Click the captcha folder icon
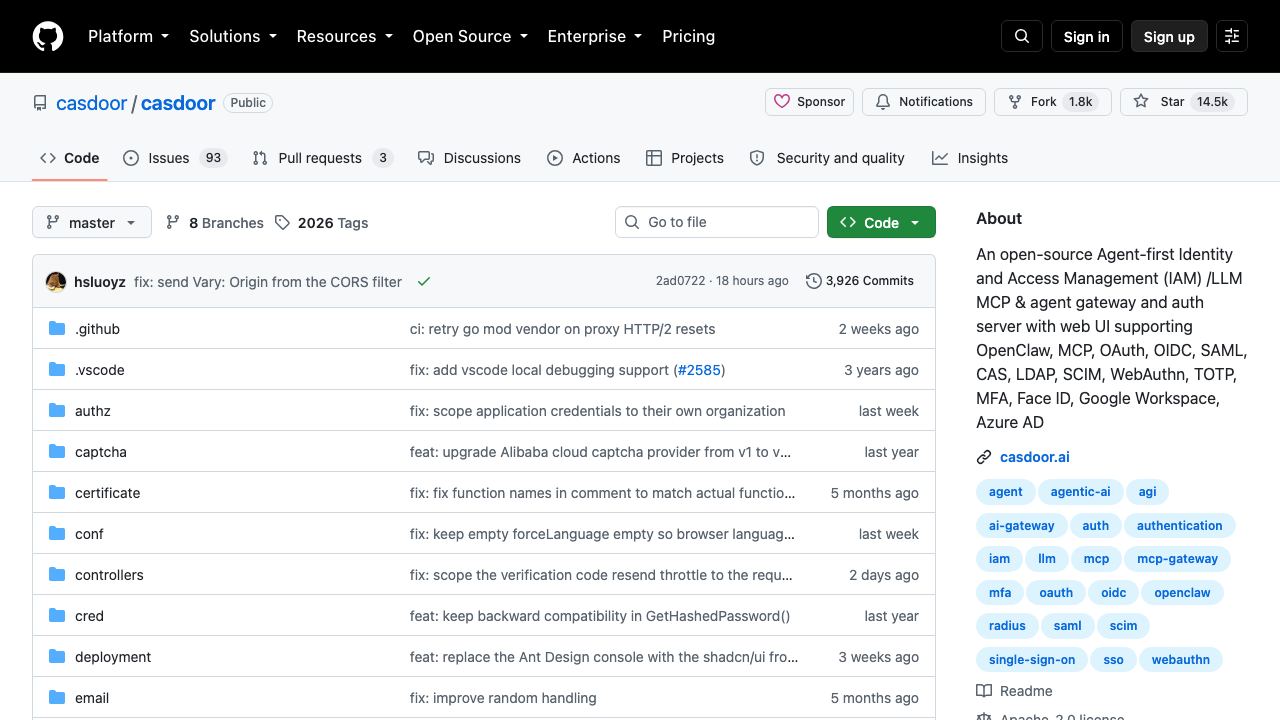This screenshot has height=720, width=1280. pyautogui.click(x=57, y=452)
